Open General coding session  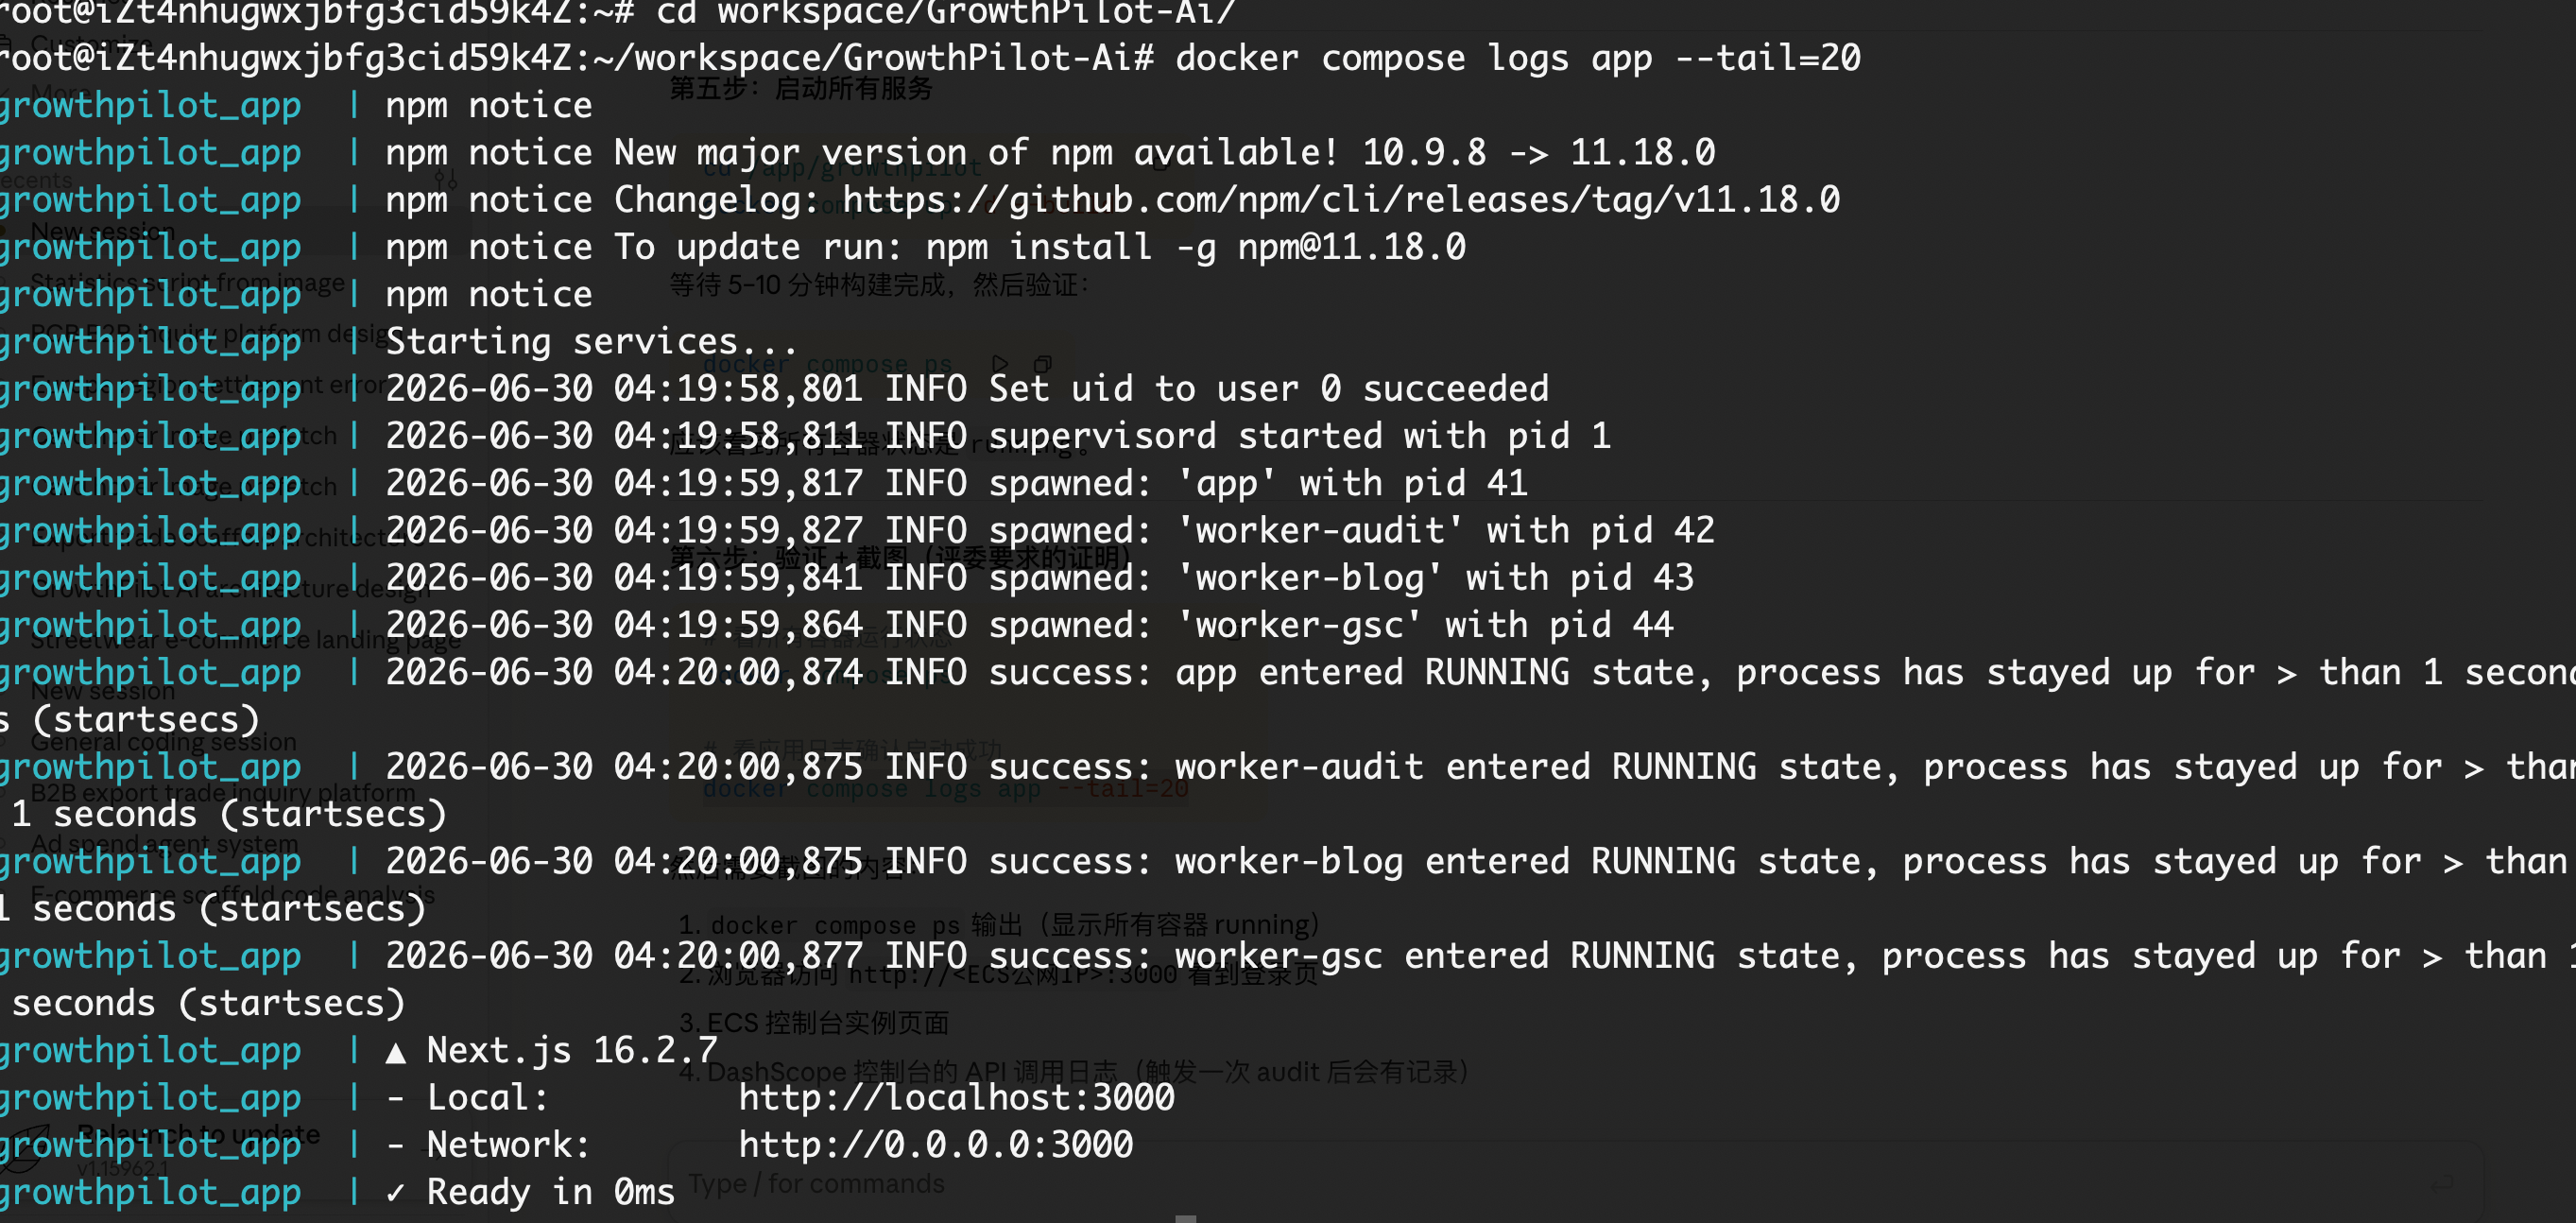[163, 742]
